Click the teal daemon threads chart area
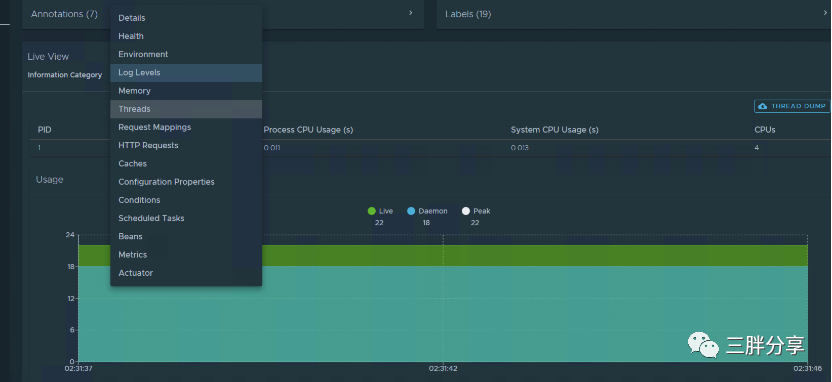 443,314
